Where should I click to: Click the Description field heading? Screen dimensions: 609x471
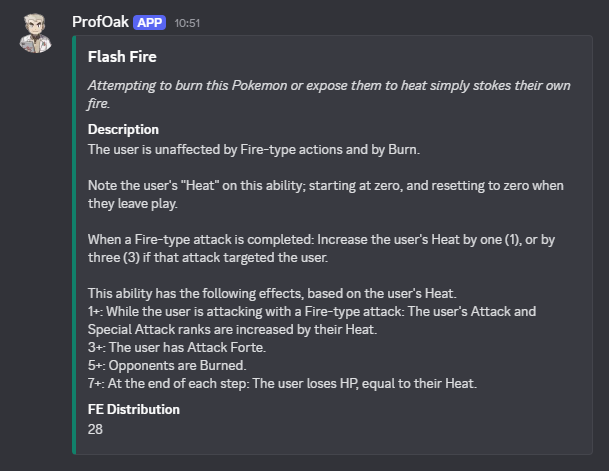click(x=123, y=129)
